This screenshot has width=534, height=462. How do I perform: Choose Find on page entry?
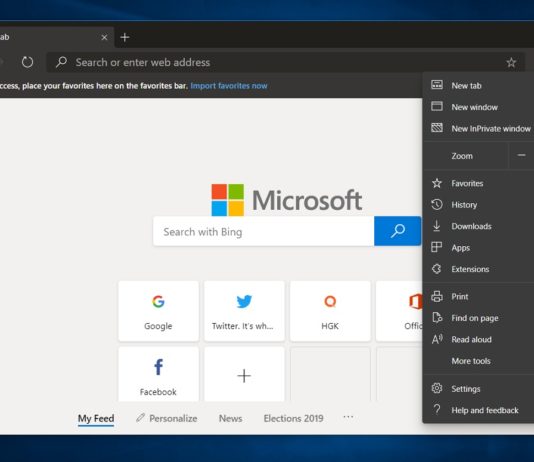pyautogui.click(x=478, y=318)
